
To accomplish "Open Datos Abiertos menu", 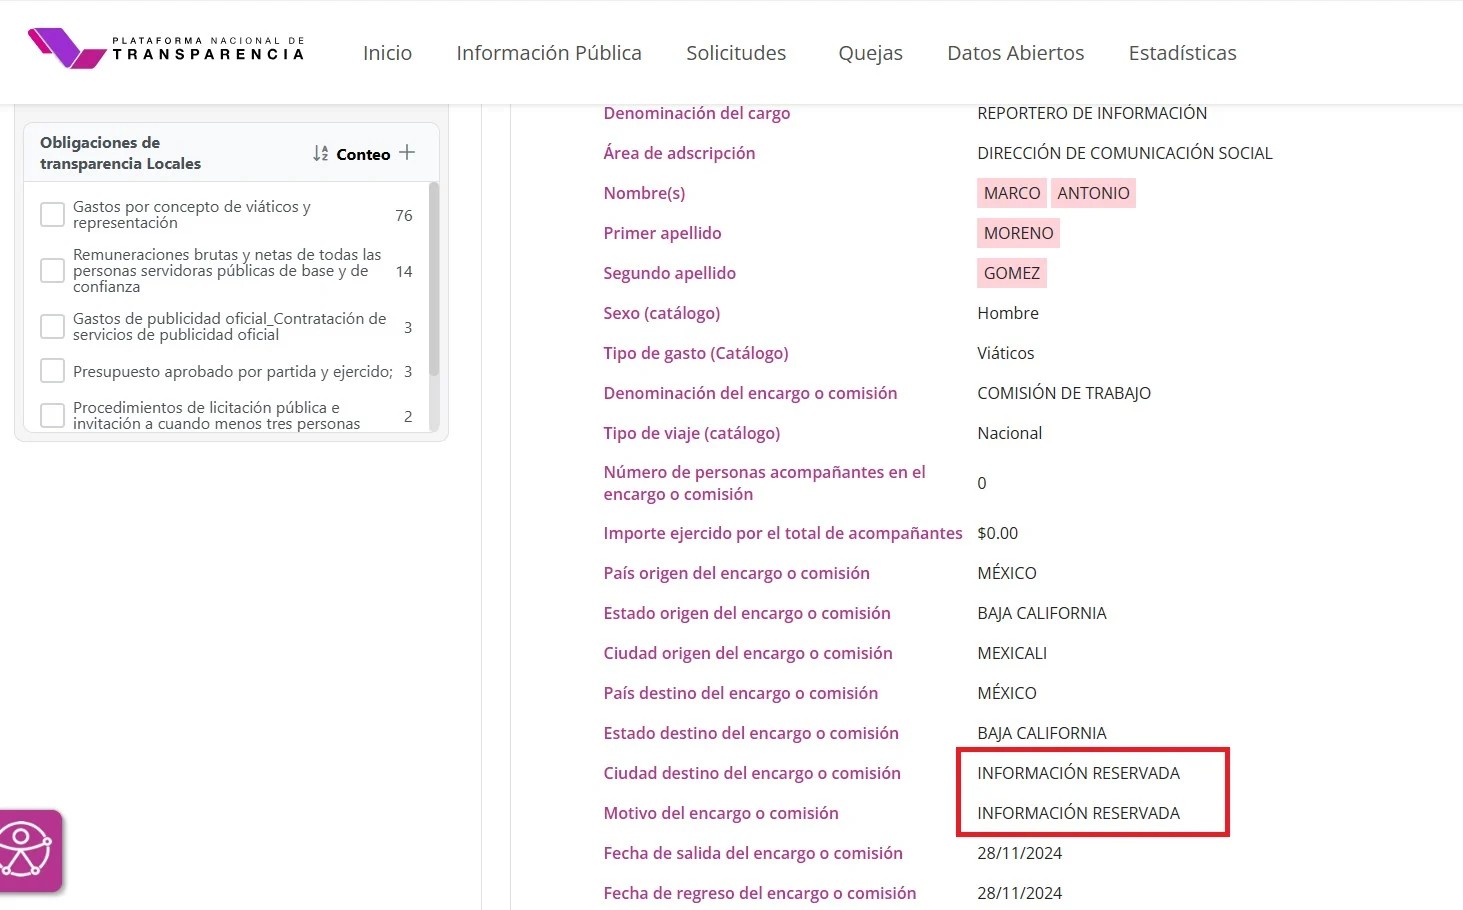I will 1015,53.
